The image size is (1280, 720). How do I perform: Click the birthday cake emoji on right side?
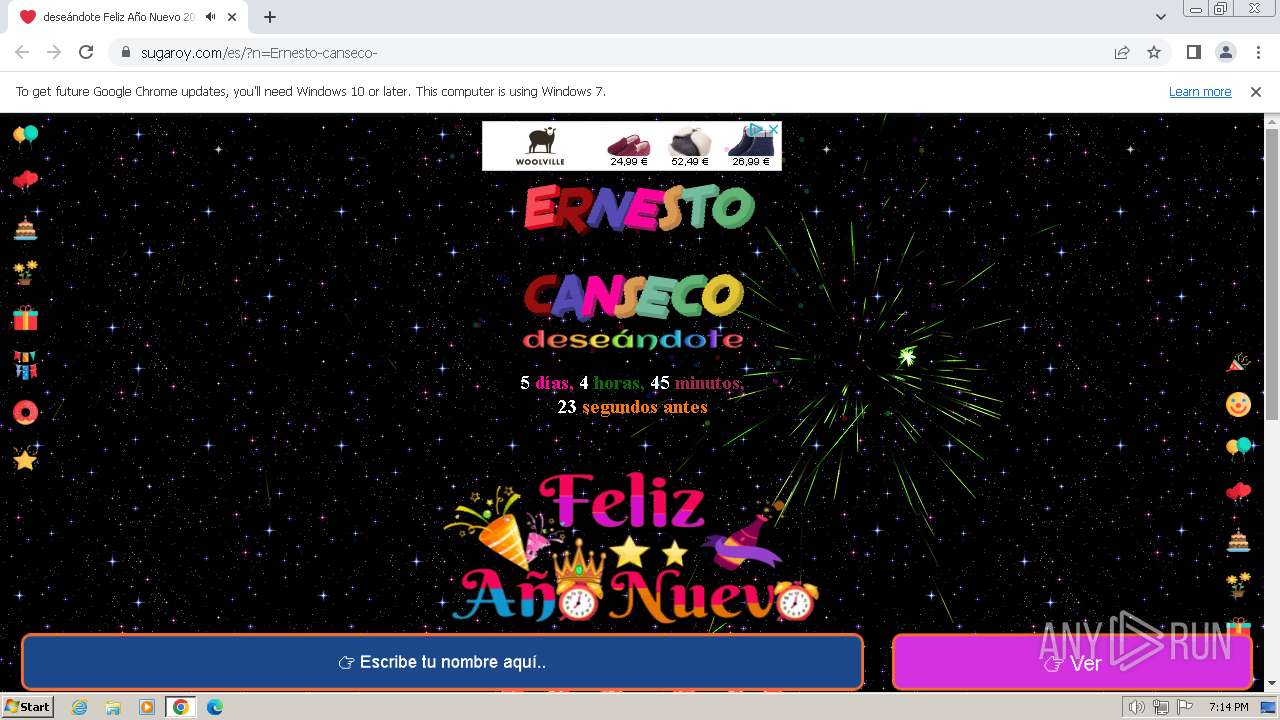pos(1238,540)
